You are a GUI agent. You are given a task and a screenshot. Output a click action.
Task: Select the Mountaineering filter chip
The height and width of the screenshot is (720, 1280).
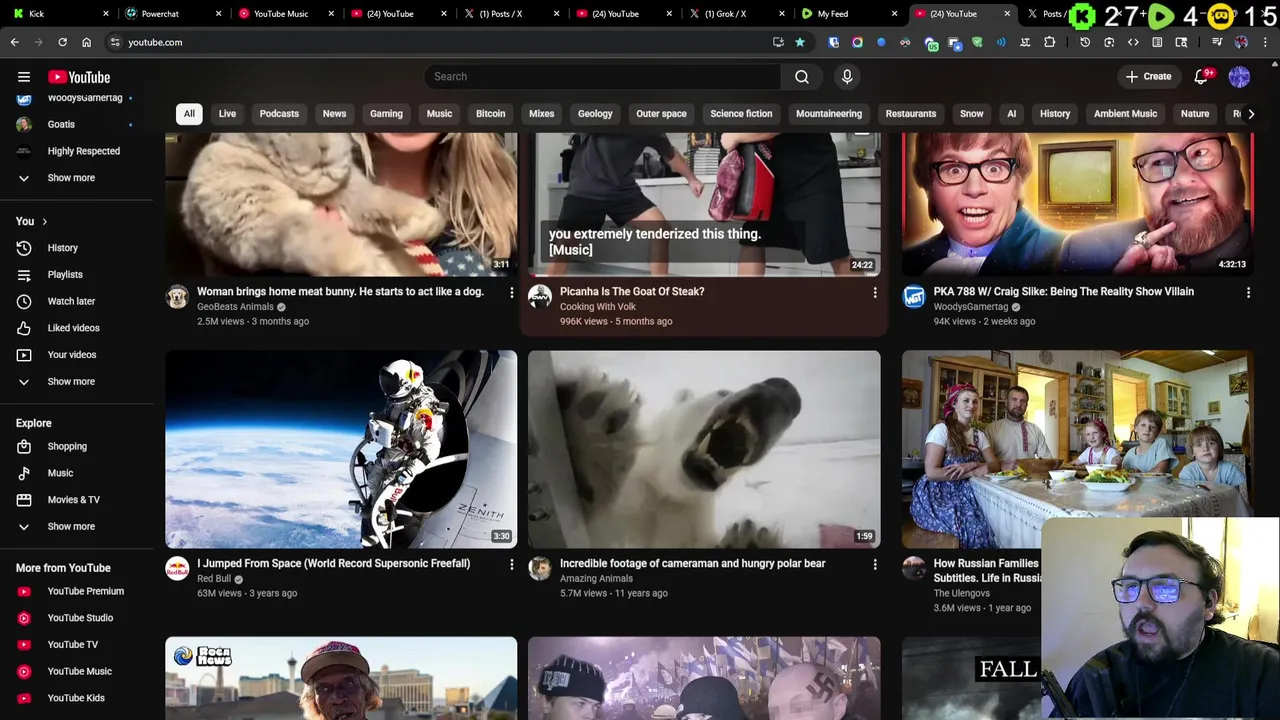pos(829,114)
